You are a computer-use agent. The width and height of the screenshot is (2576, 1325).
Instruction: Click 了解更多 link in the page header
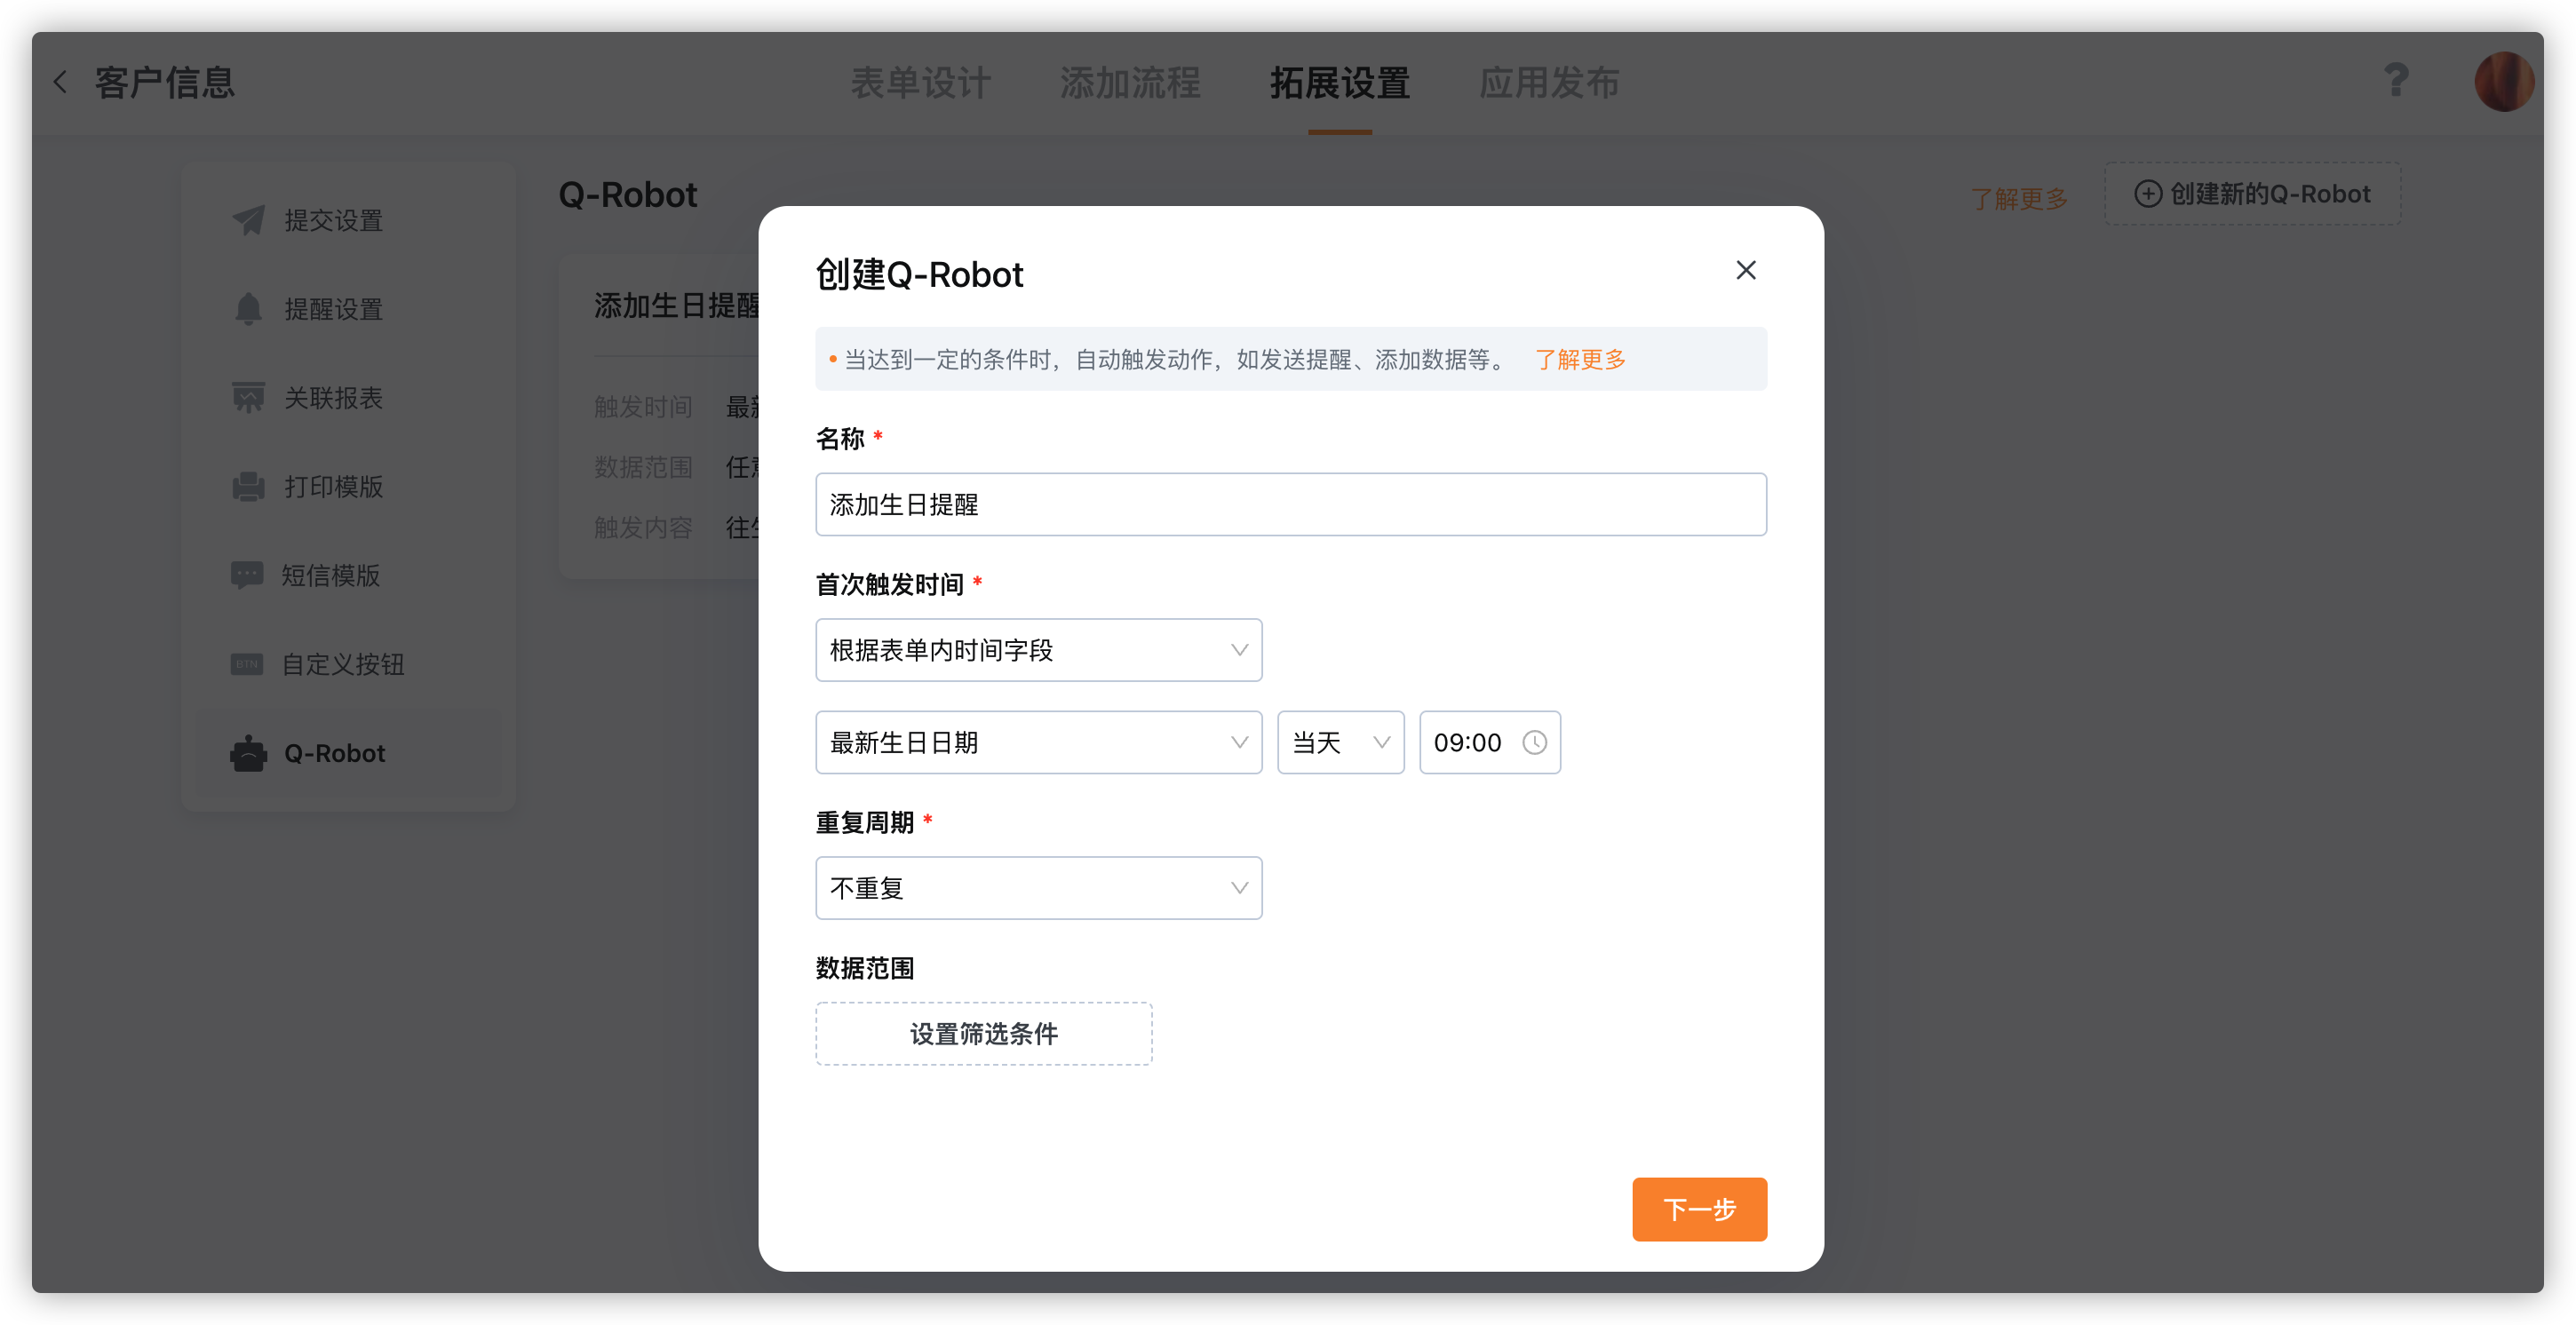(2019, 198)
